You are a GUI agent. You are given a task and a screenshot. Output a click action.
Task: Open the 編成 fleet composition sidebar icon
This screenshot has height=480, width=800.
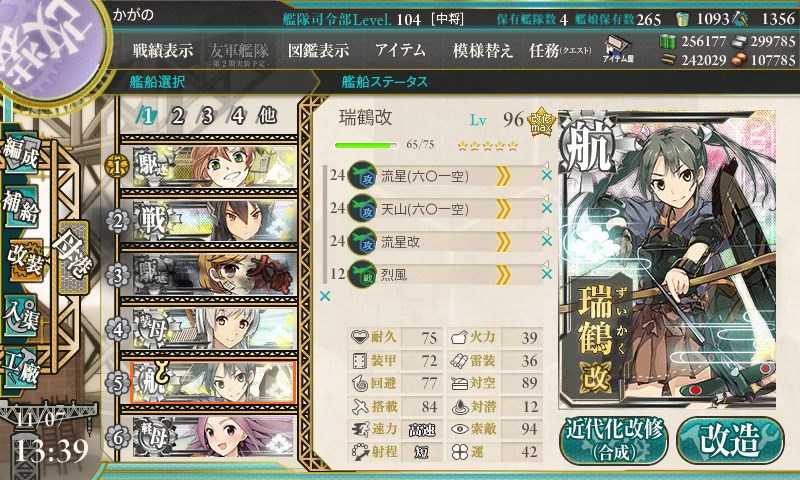point(20,155)
